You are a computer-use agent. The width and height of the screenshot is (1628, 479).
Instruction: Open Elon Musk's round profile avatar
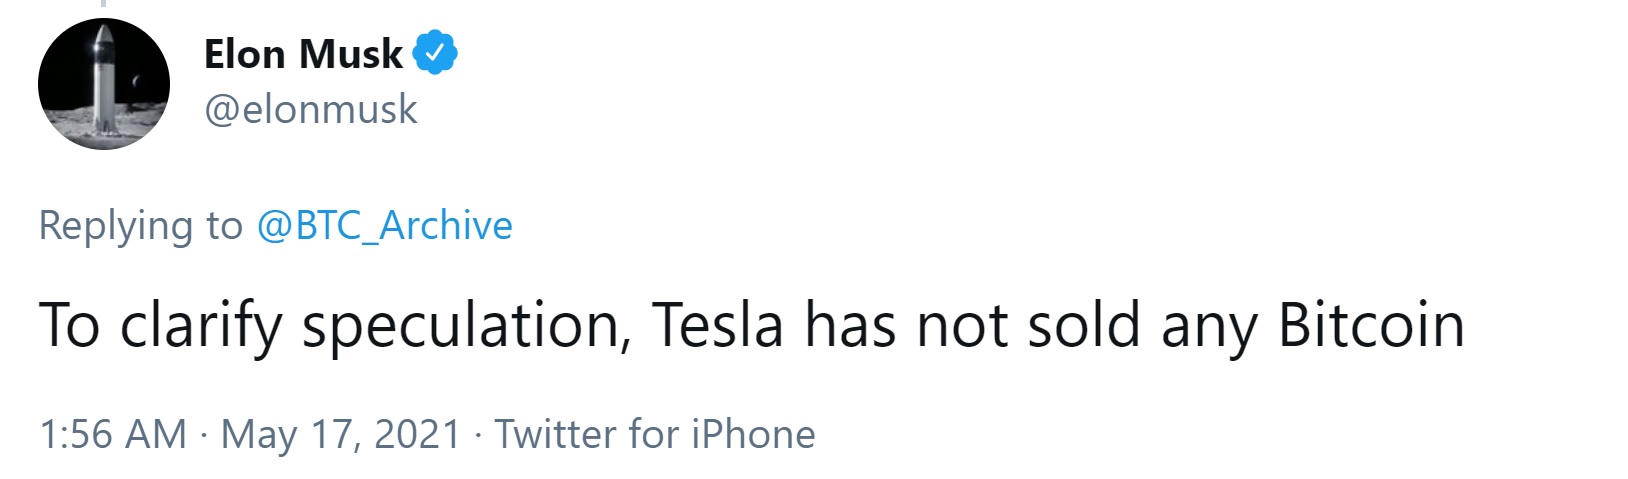coord(104,85)
